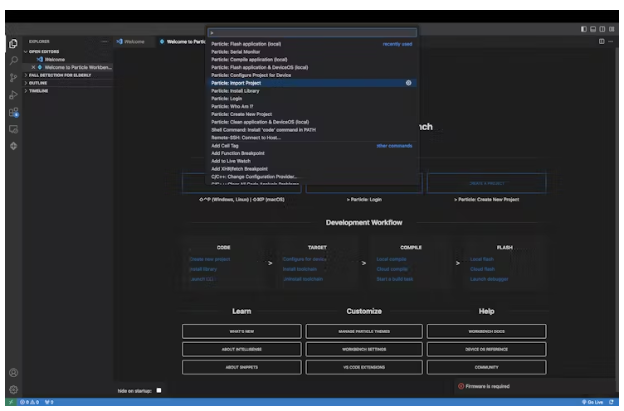
Task: Open the Explorer view in activity bar
Action: 13,43
